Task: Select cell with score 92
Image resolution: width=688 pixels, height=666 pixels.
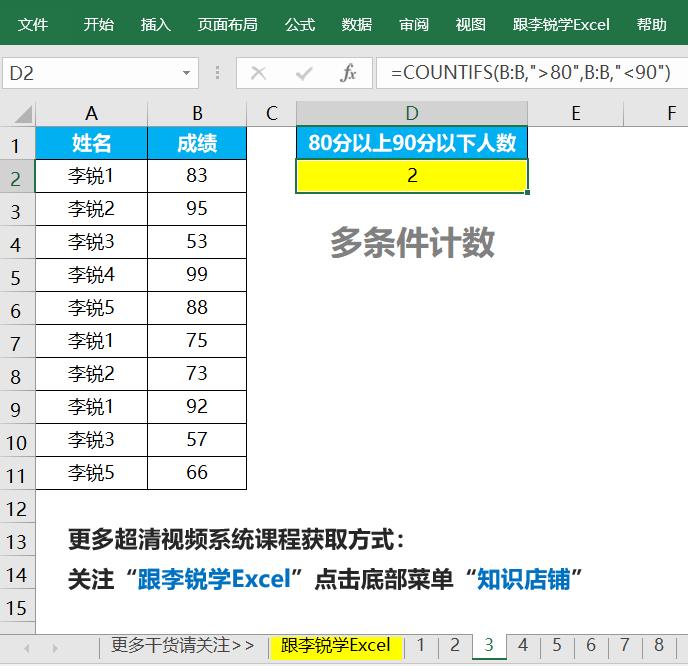Action: point(197,407)
